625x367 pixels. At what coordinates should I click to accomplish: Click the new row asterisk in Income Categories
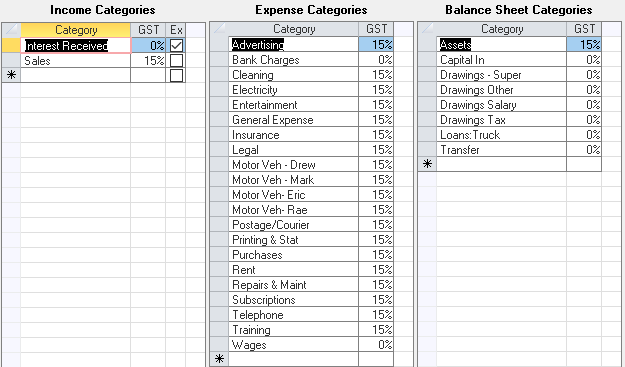point(11,75)
